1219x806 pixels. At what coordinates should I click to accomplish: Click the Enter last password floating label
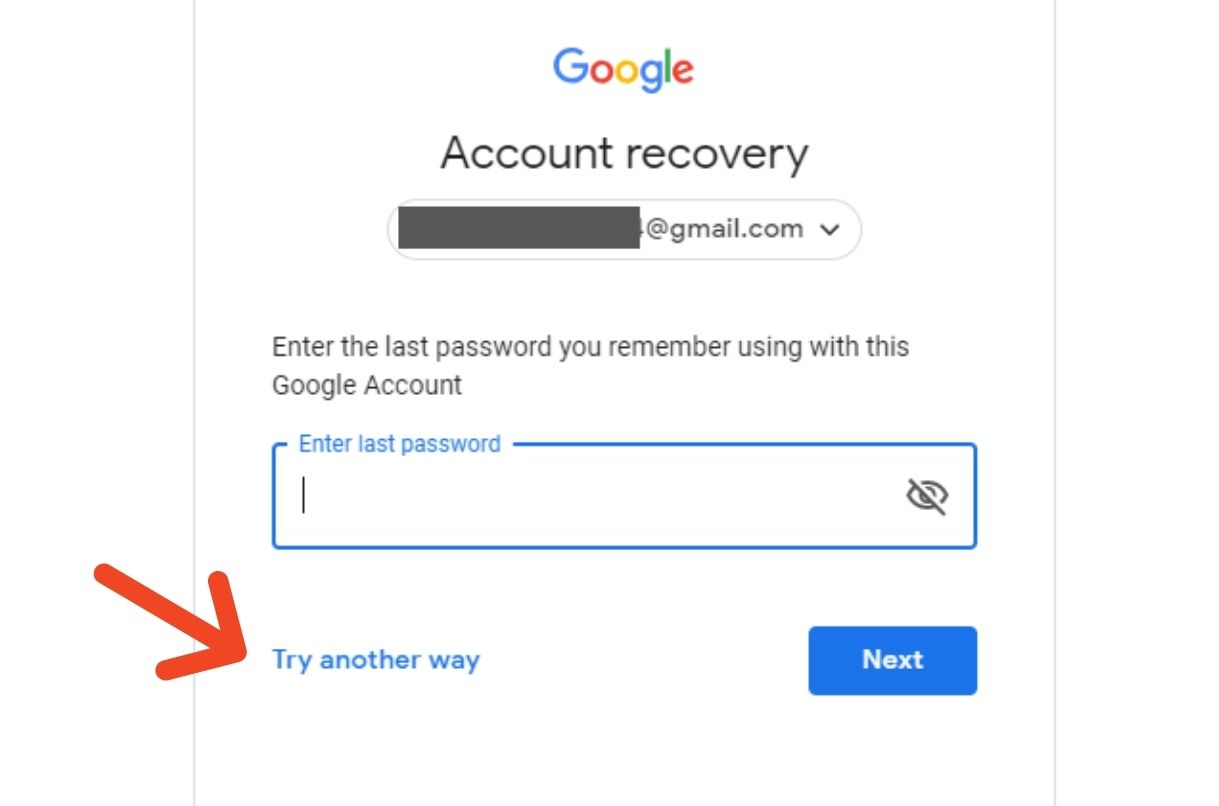pos(400,444)
